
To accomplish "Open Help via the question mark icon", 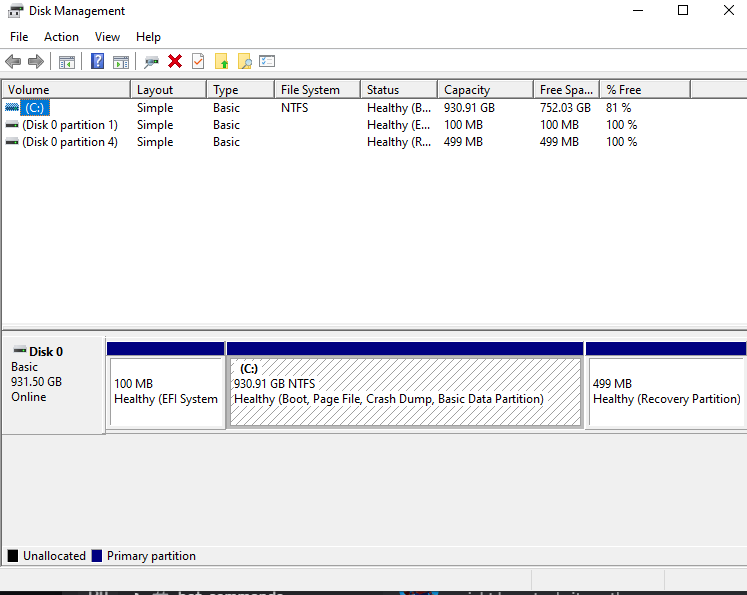I will coord(97,61).
